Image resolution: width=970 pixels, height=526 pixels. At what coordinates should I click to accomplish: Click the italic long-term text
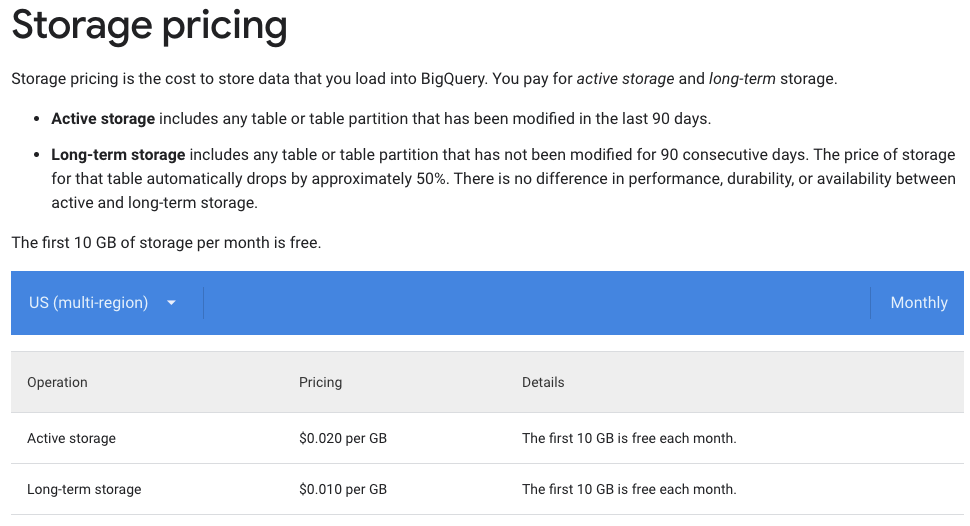pos(742,79)
